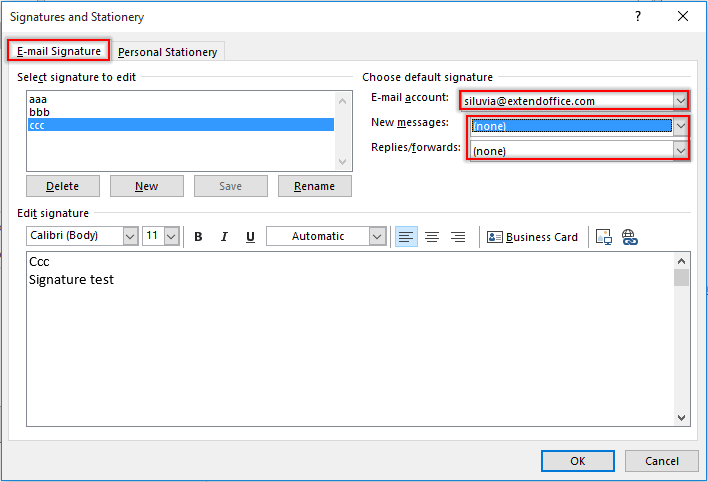The height and width of the screenshot is (482, 708).
Task: Click the edit signature scrollbar thumb
Action: (x=681, y=277)
